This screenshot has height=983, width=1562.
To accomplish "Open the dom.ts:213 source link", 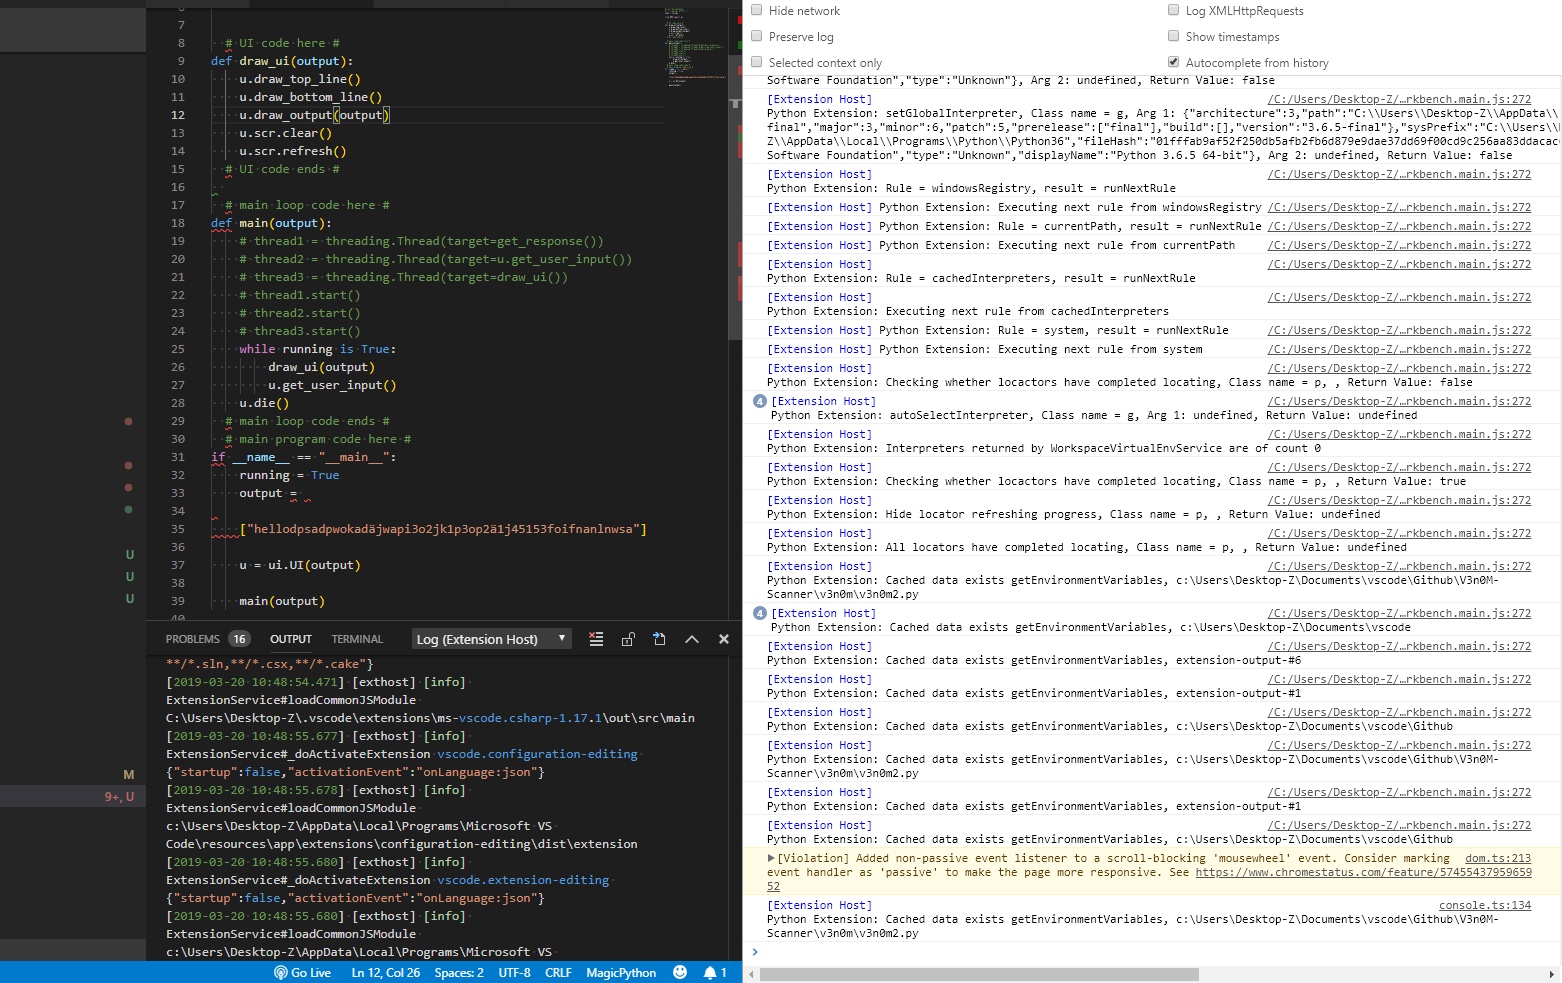I will pyautogui.click(x=1498, y=858).
